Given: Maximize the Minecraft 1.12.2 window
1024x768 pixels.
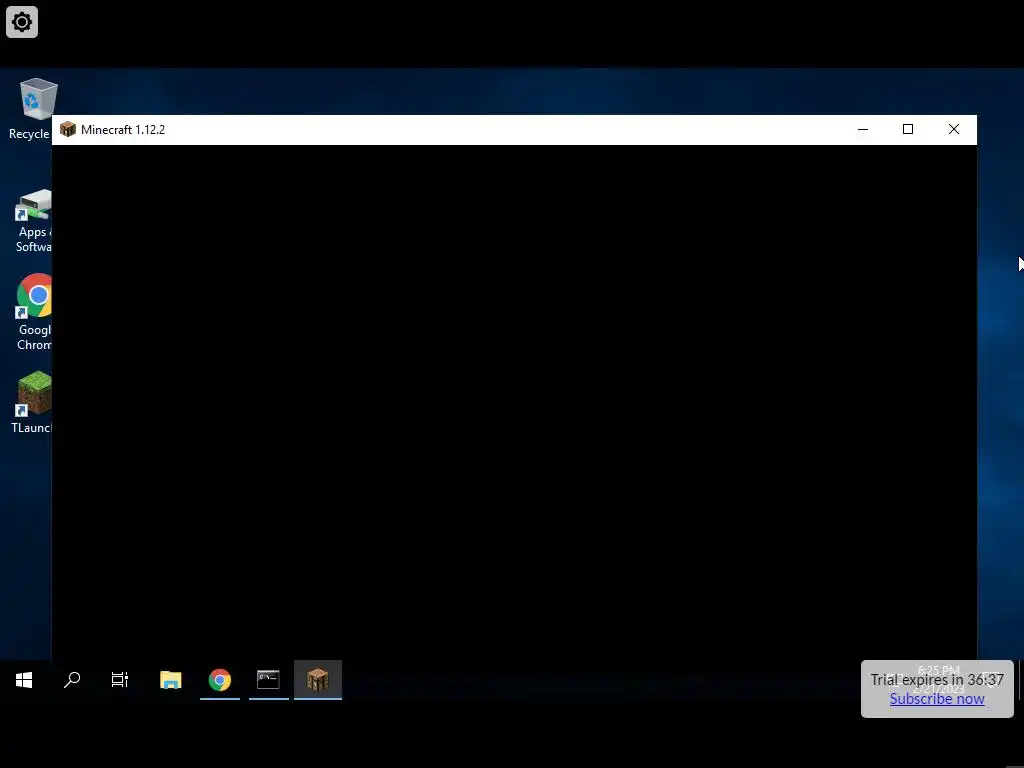Looking at the screenshot, I should click(x=908, y=129).
